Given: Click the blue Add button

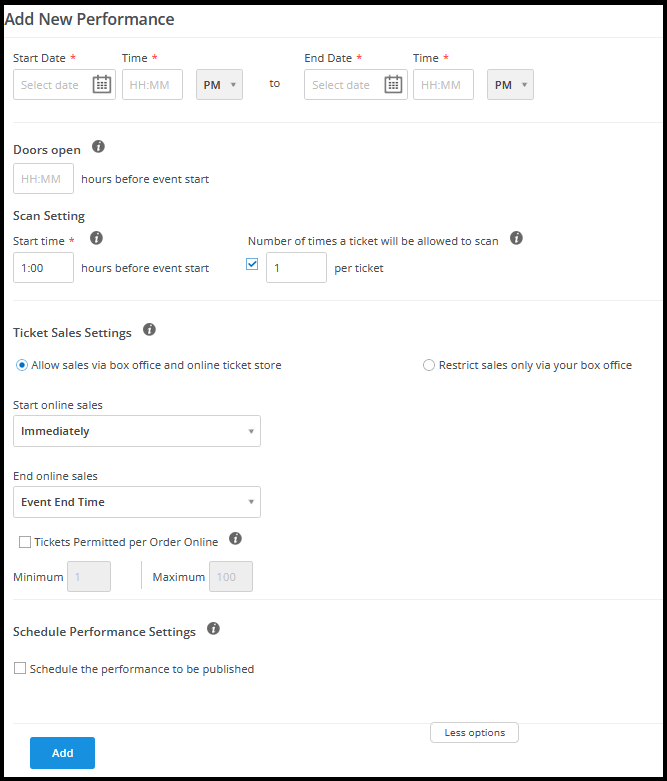Looking at the screenshot, I should (x=62, y=753).
